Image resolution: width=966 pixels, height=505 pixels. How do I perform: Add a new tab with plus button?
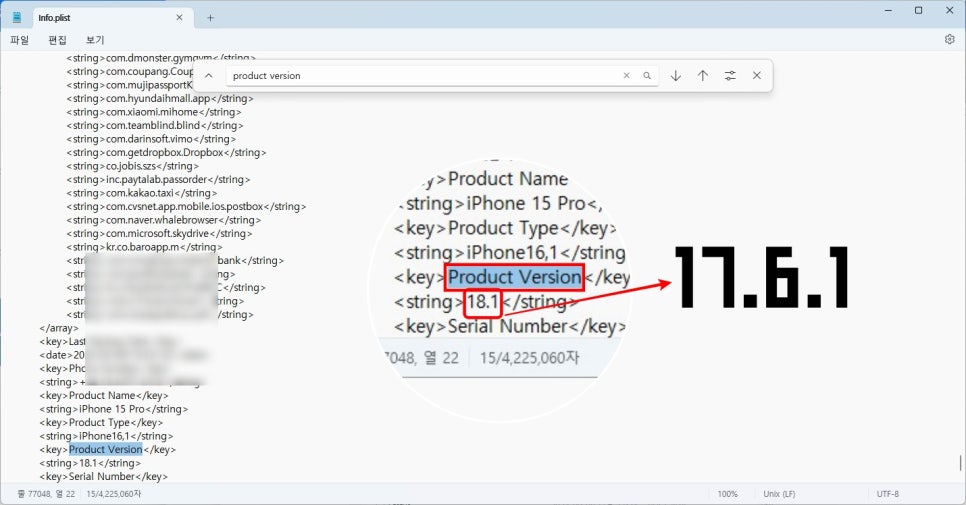(x=210, y=17)
